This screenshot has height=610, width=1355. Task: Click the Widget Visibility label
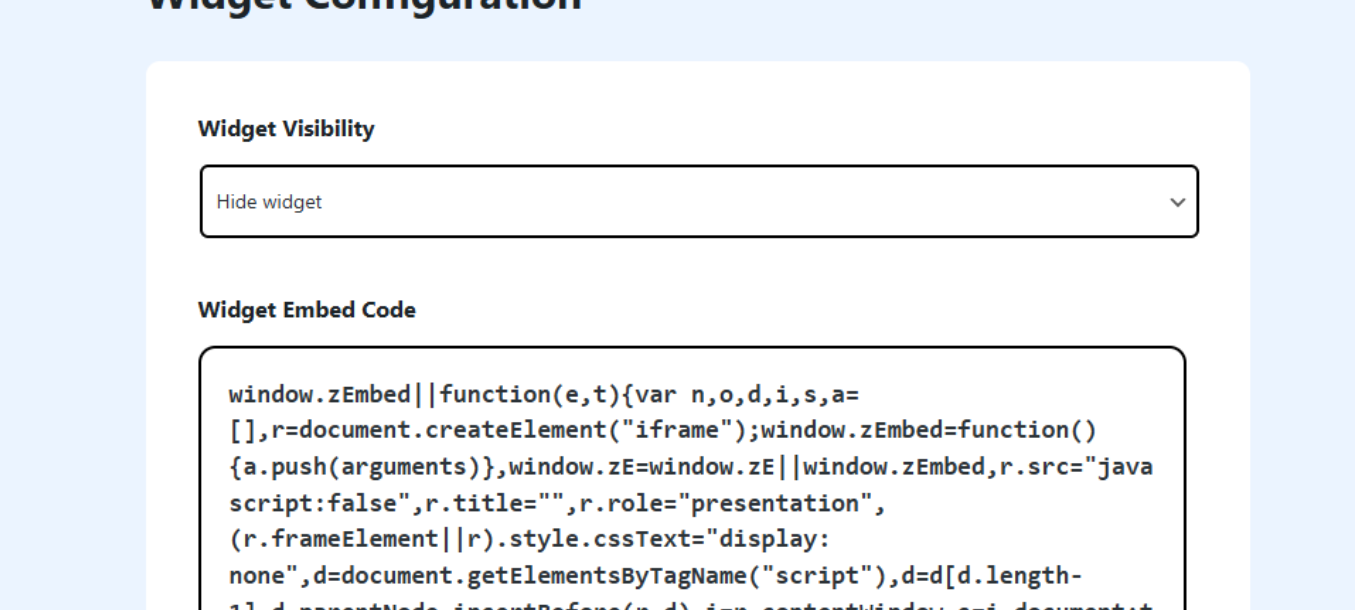coord(286,129)
